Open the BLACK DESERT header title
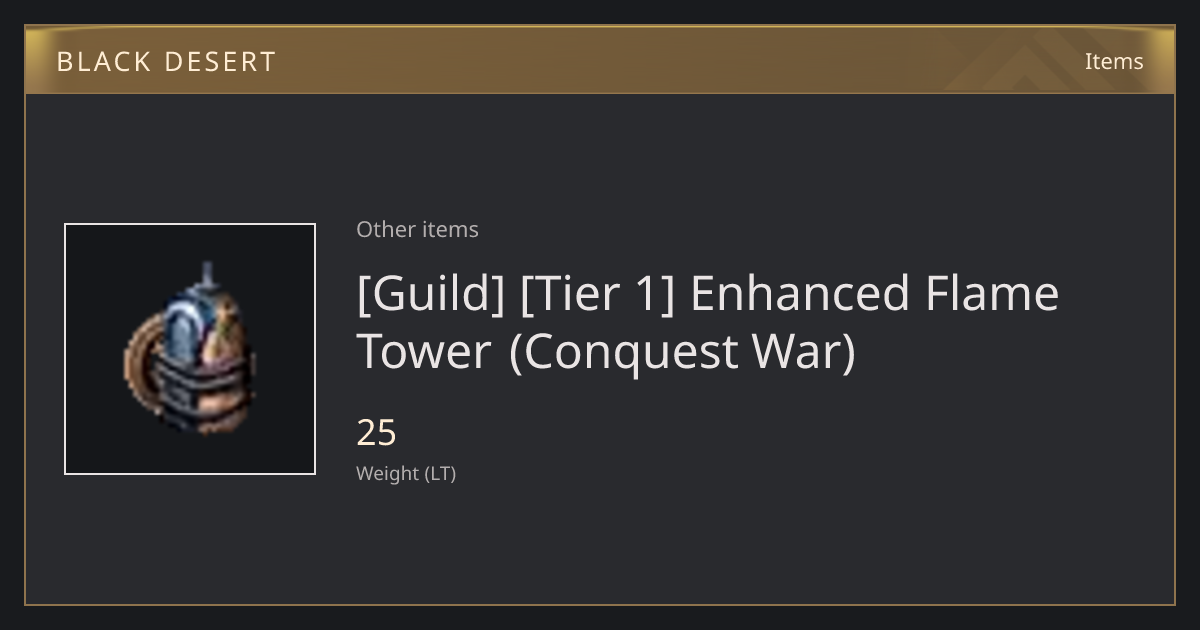 pyautogui.click(x=166, y=62)
